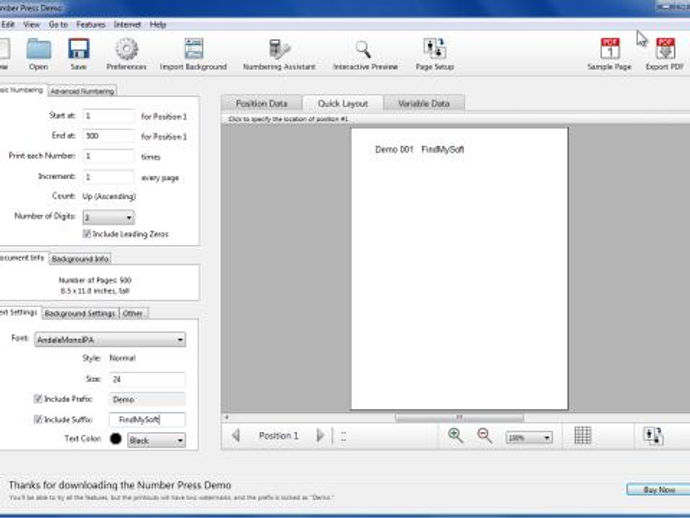Click the font Size input field
This screenshot has height=518, width=690.
(147, 379)
